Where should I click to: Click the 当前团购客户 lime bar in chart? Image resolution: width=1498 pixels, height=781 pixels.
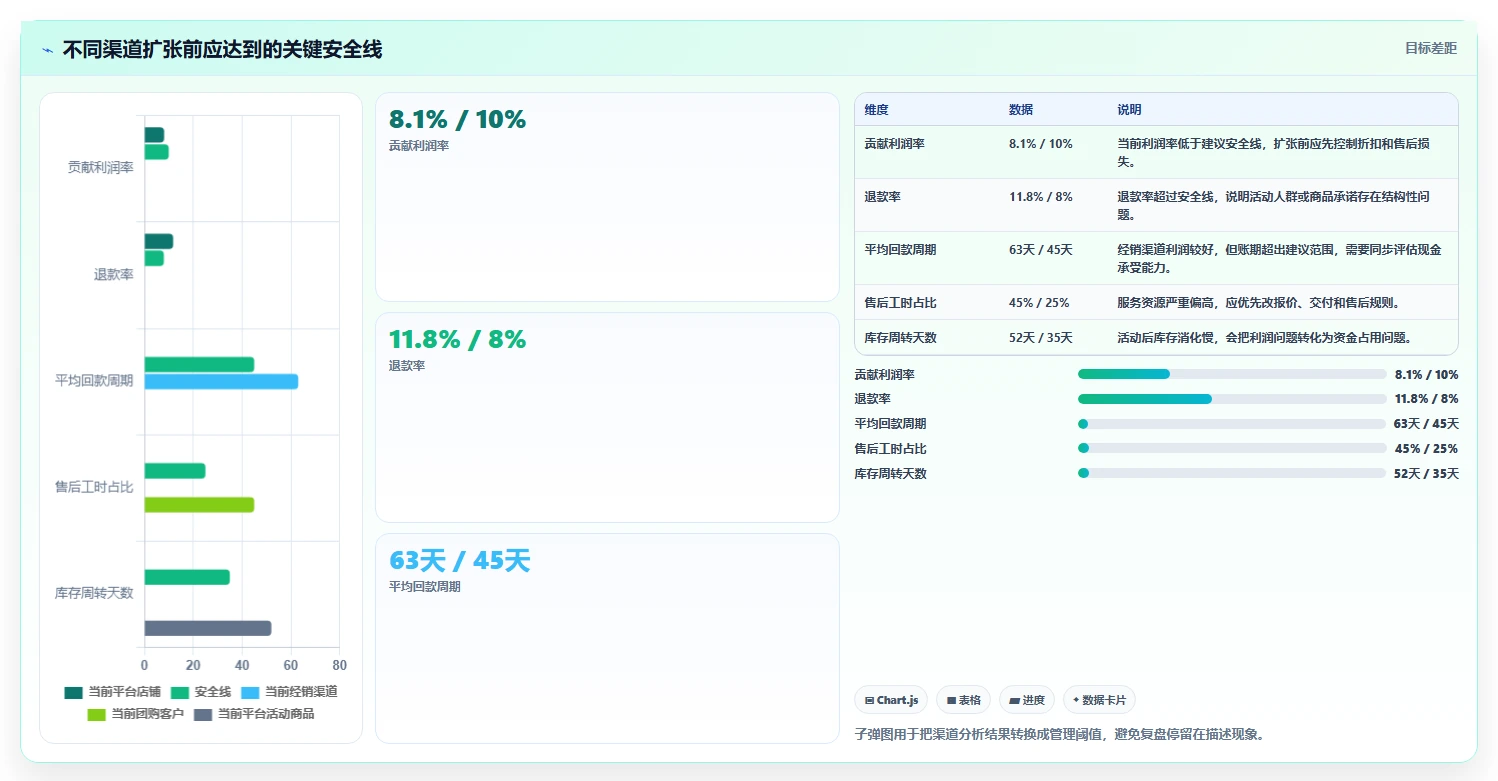(x=199, y=505)
